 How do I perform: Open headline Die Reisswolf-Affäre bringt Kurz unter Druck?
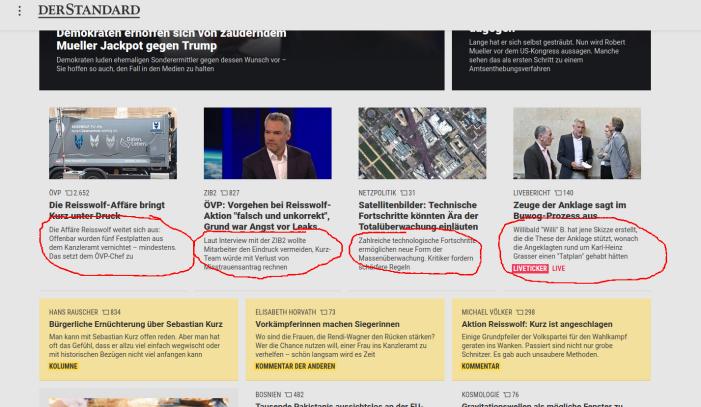(107, 210)
